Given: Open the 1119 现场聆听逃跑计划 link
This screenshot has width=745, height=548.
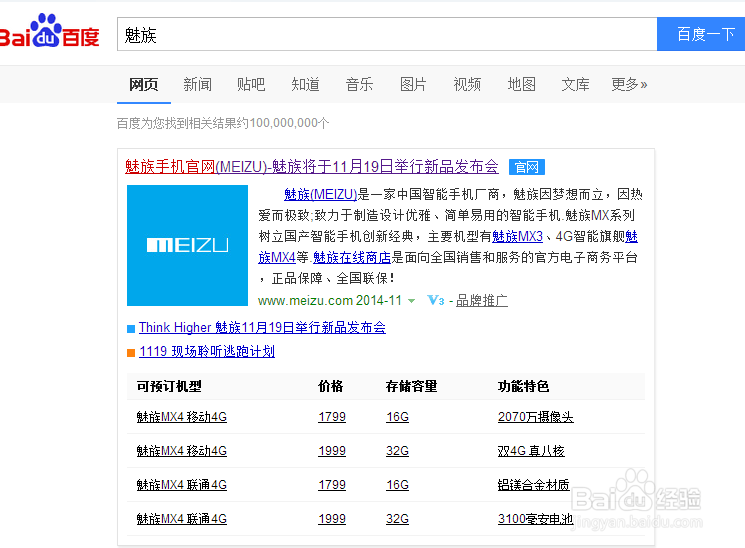Looking at the screenshot, I should 207,352.
